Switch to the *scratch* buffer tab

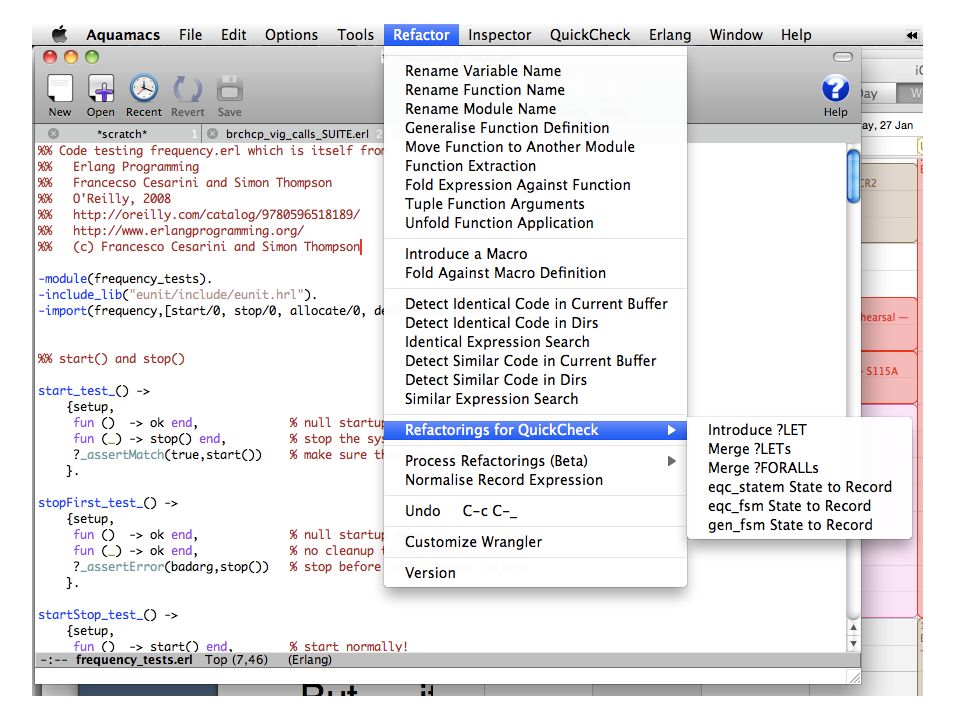click(x=122, y=134)
